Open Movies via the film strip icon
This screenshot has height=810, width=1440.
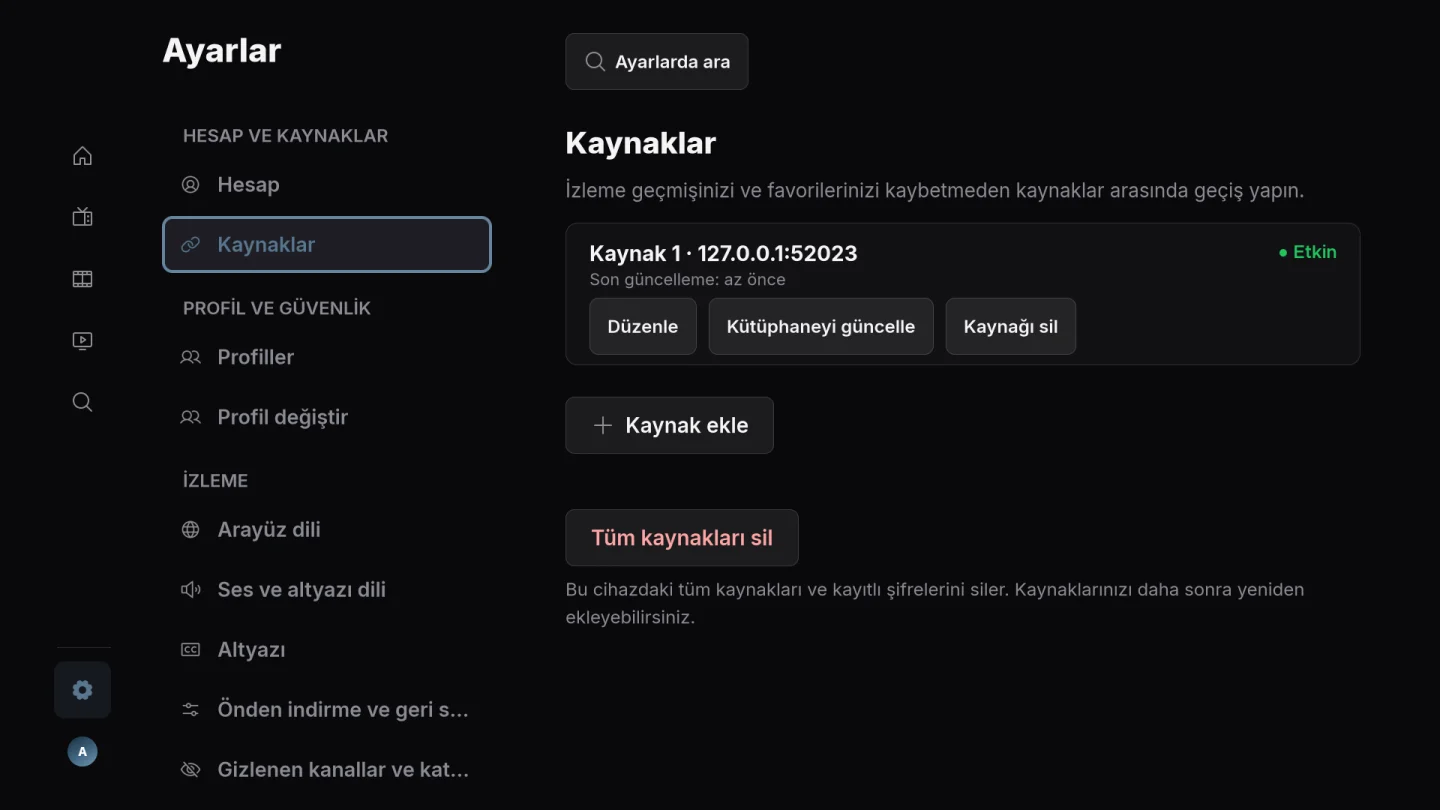tap(82, 279)
